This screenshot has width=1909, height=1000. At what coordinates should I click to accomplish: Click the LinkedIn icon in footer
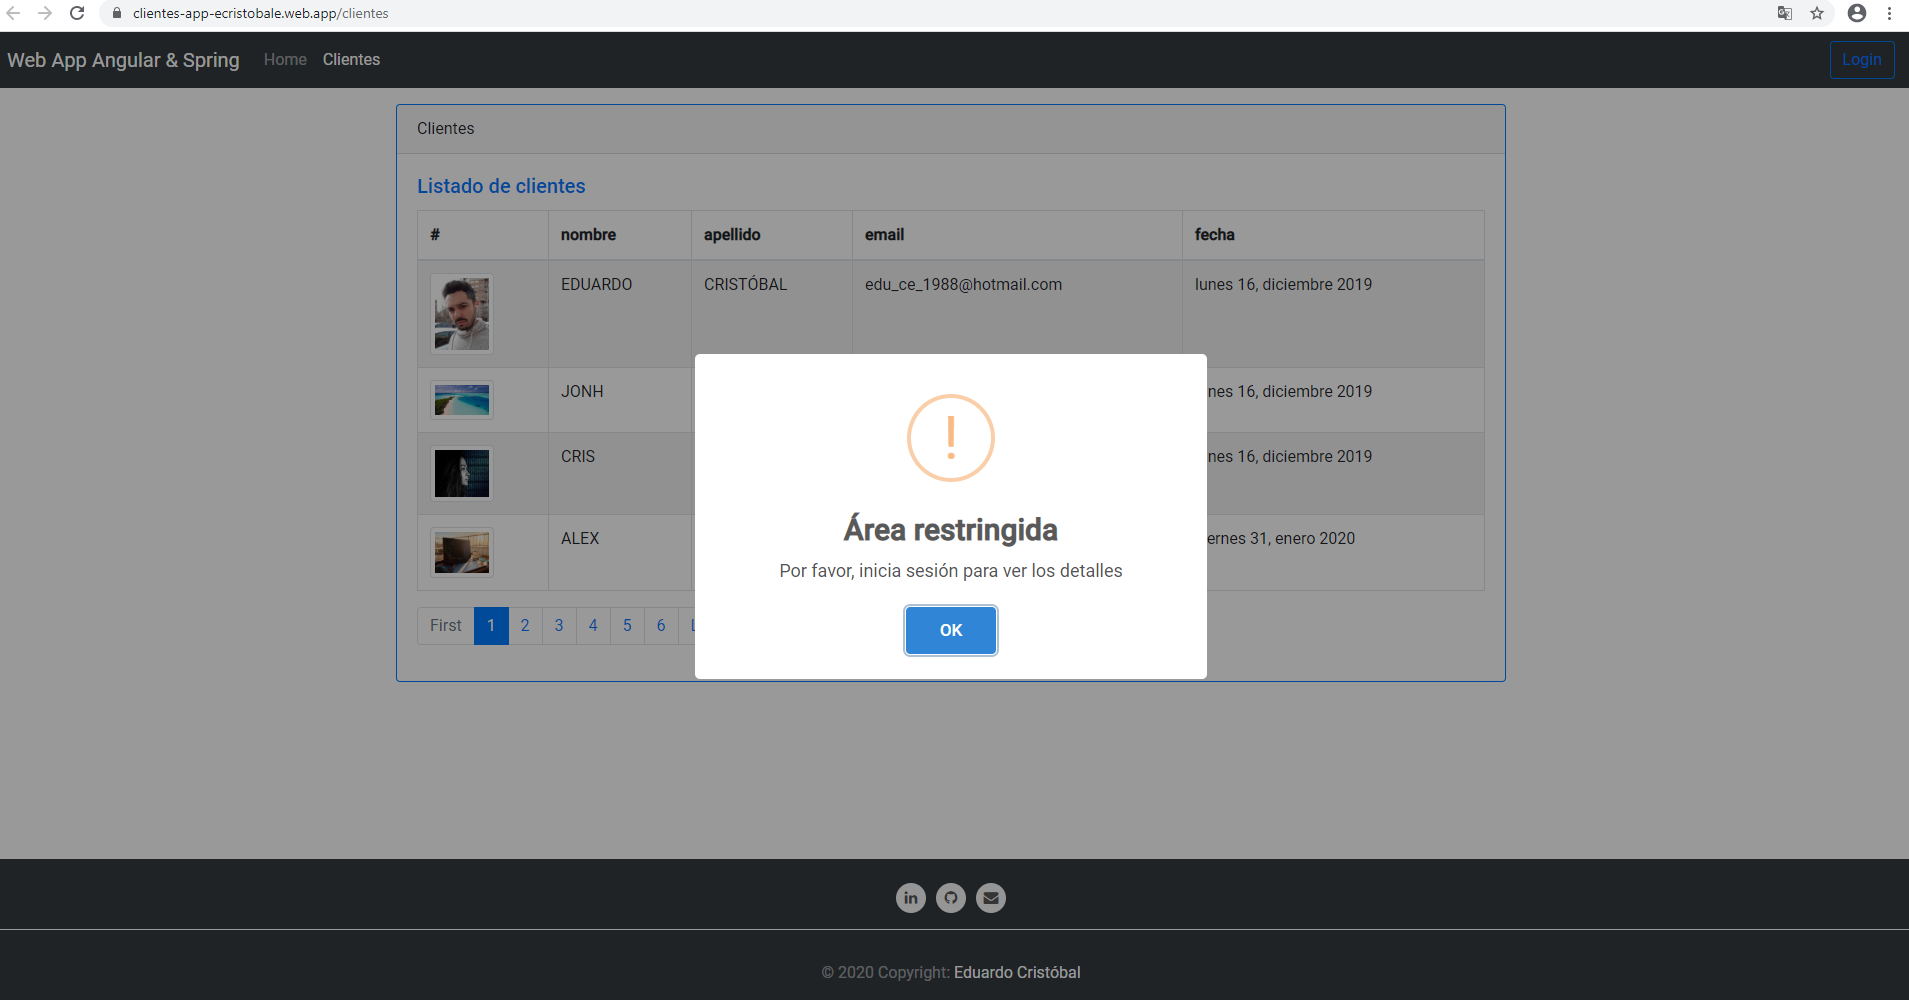pyautogui.click(x=910, y=898)
